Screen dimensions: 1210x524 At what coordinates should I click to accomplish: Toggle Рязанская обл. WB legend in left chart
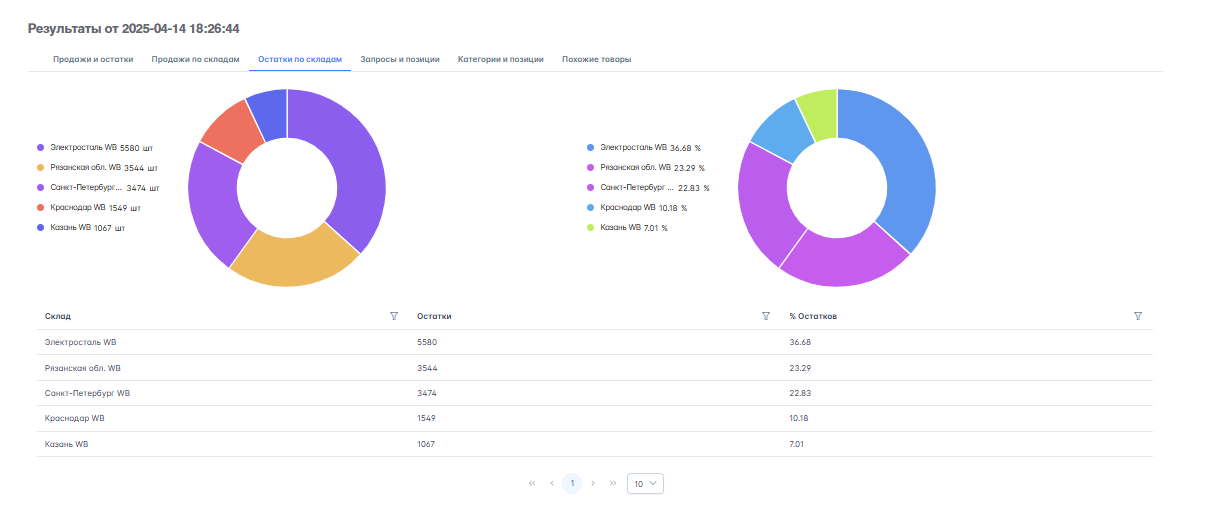coord(84,167)
